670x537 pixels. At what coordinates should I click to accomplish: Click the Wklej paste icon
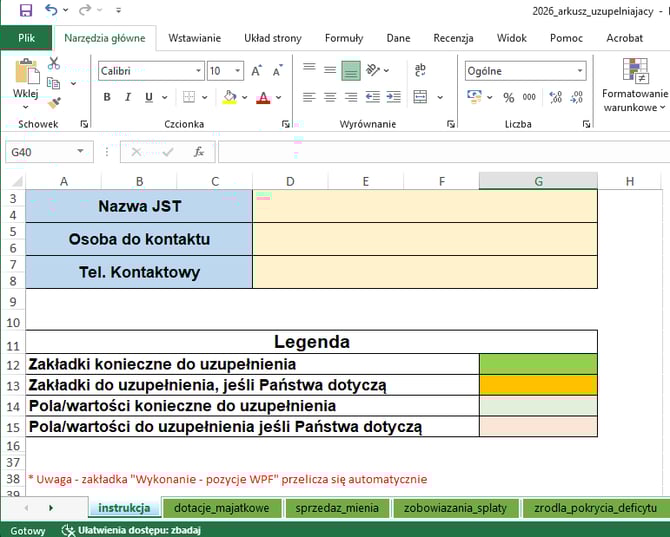point(25,80)
